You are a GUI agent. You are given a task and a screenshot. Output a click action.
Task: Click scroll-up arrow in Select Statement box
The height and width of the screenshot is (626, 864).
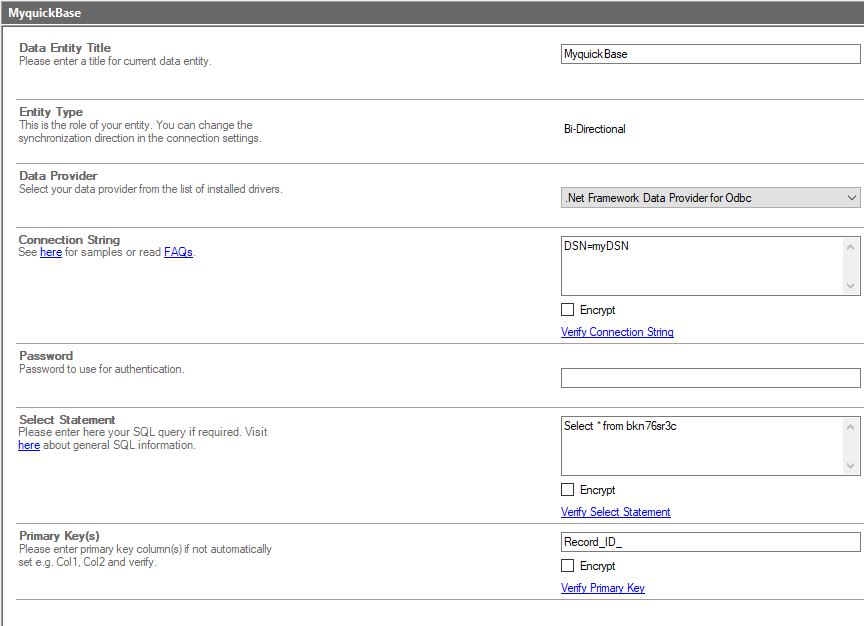(x=851, y=426)
